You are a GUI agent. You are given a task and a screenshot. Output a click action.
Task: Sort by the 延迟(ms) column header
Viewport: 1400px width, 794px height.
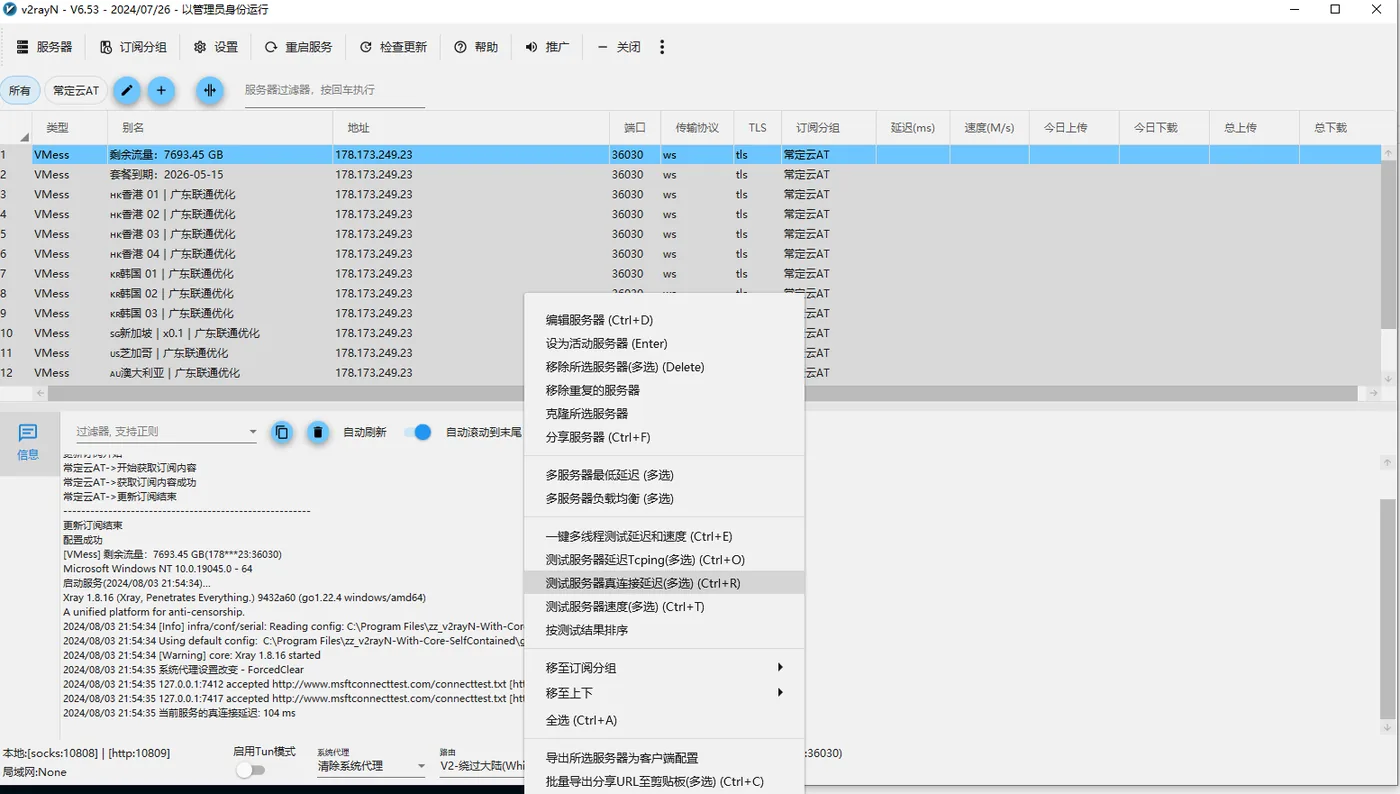click(913, 128)
